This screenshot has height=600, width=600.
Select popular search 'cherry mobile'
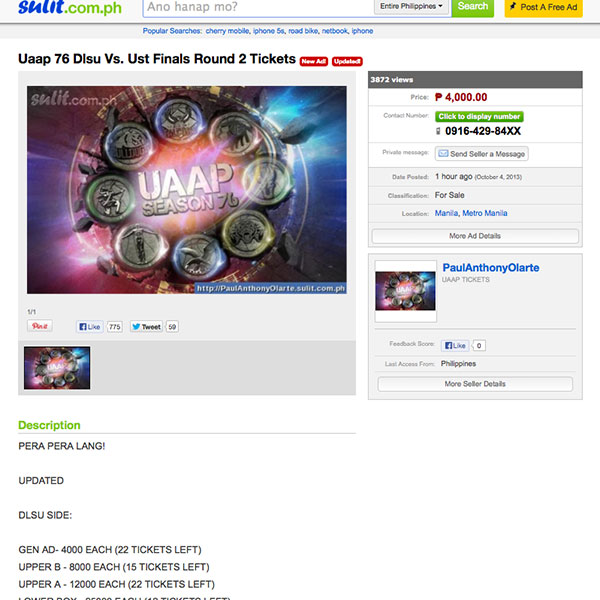227,31
